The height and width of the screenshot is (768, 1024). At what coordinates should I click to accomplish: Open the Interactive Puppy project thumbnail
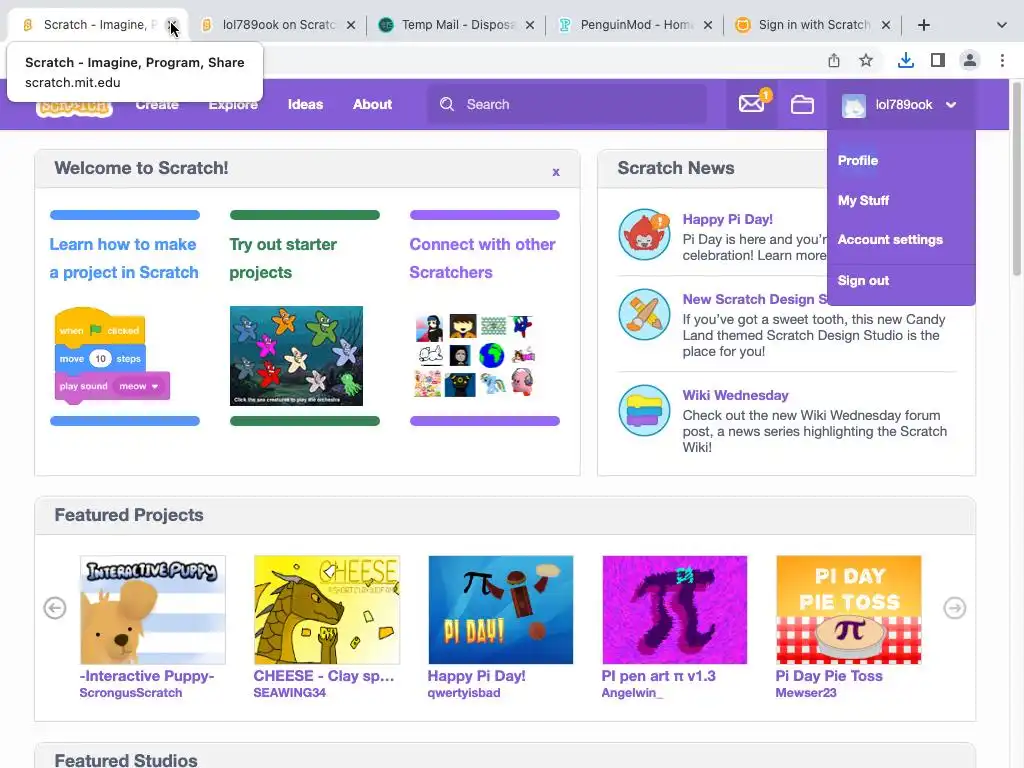pos(153,609)
